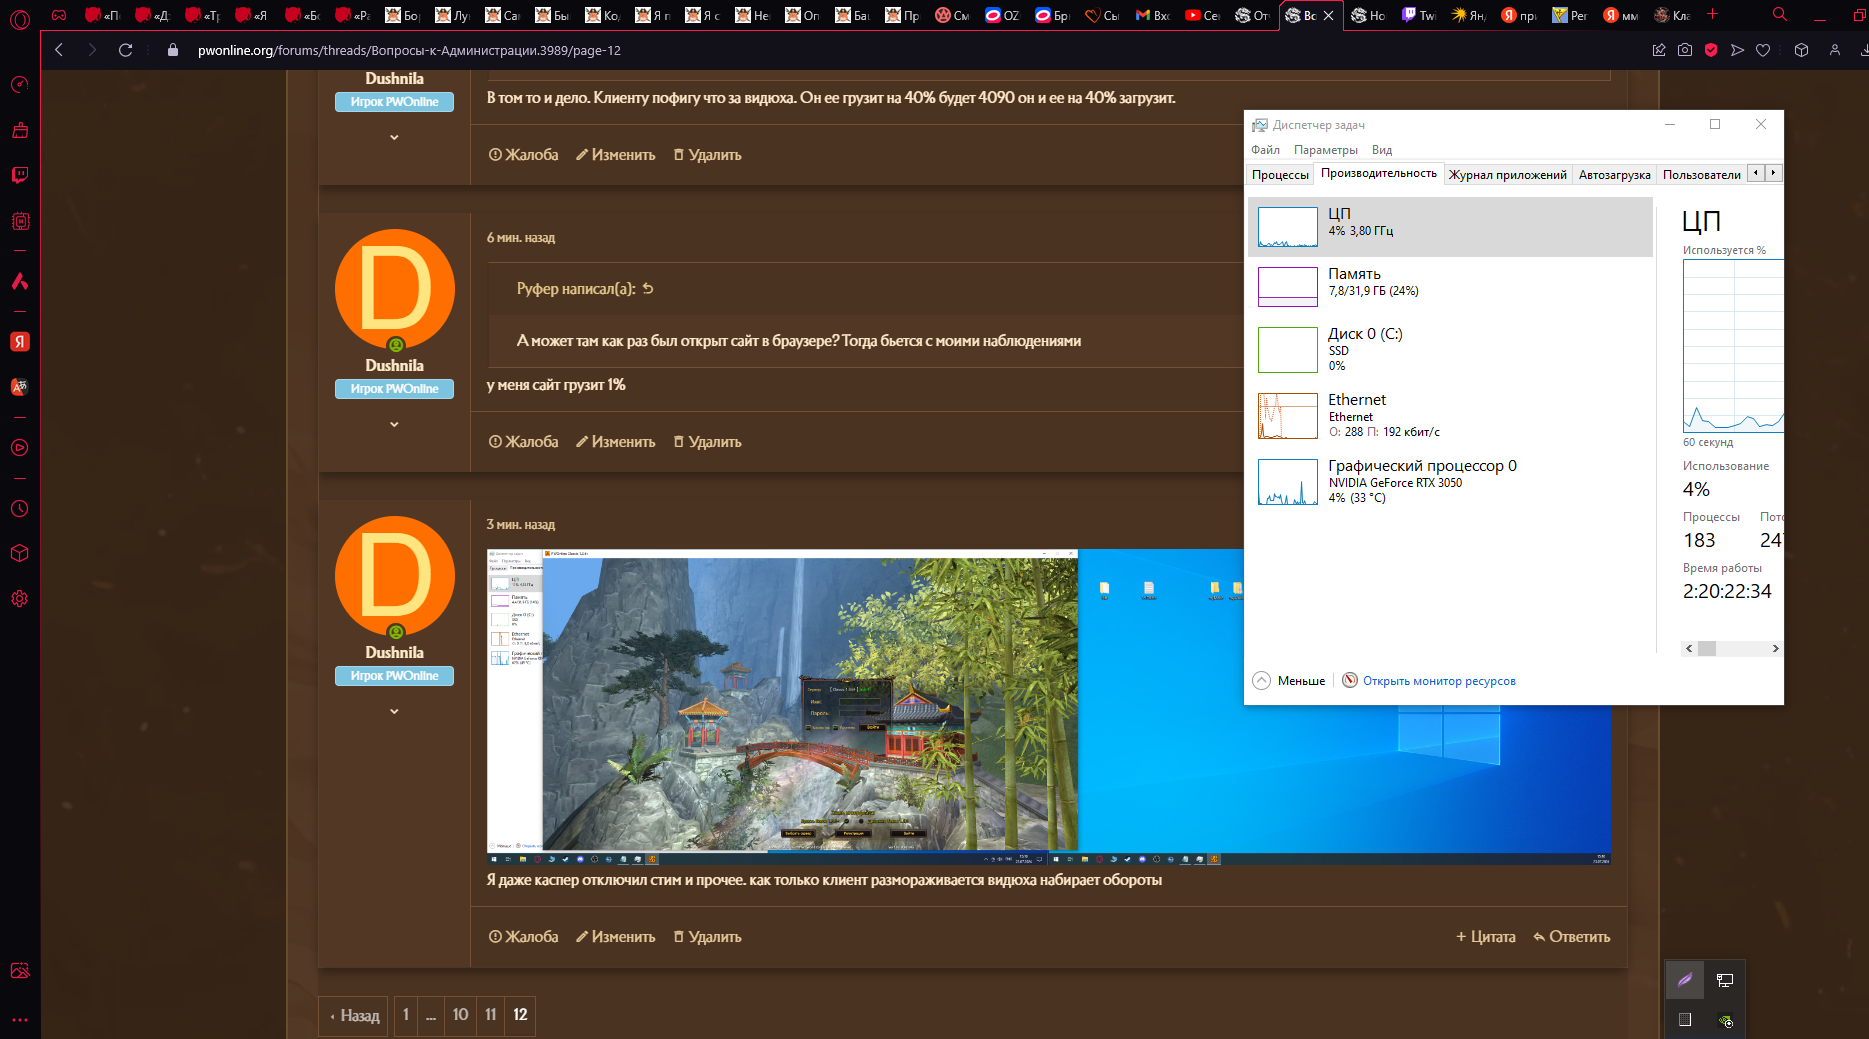Switch to the Пользователи tab
This screenshot has width=1869, height=1039.
pyautogui.click(x=1702, y=174)
